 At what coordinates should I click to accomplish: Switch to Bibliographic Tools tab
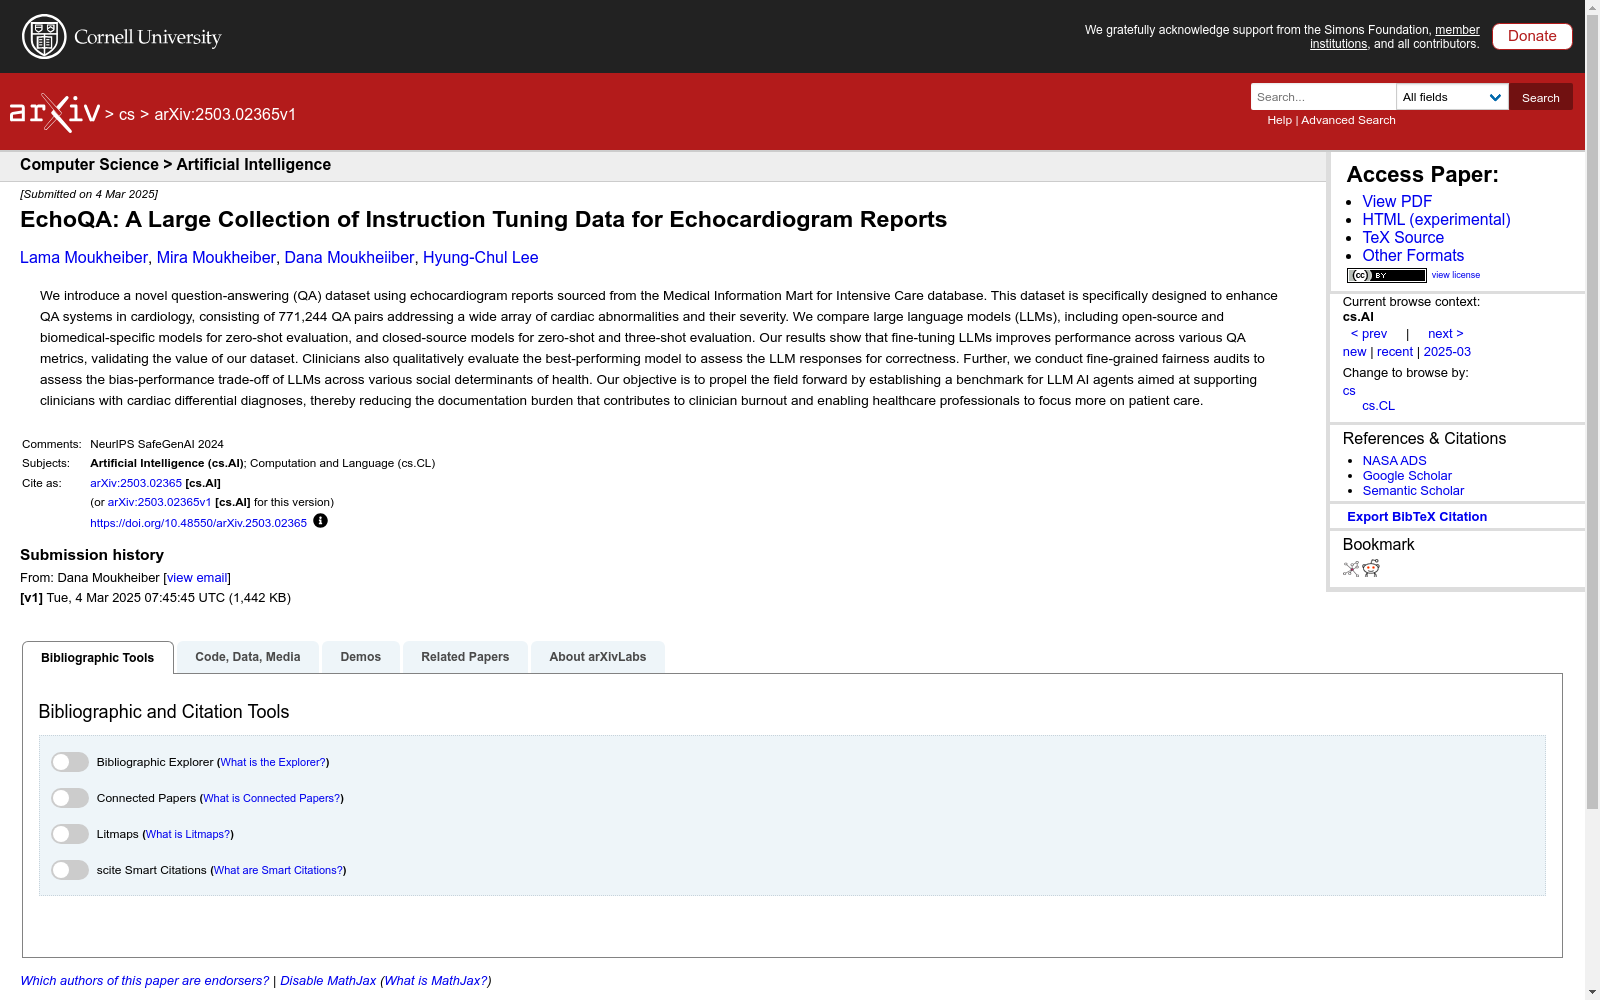98,658
